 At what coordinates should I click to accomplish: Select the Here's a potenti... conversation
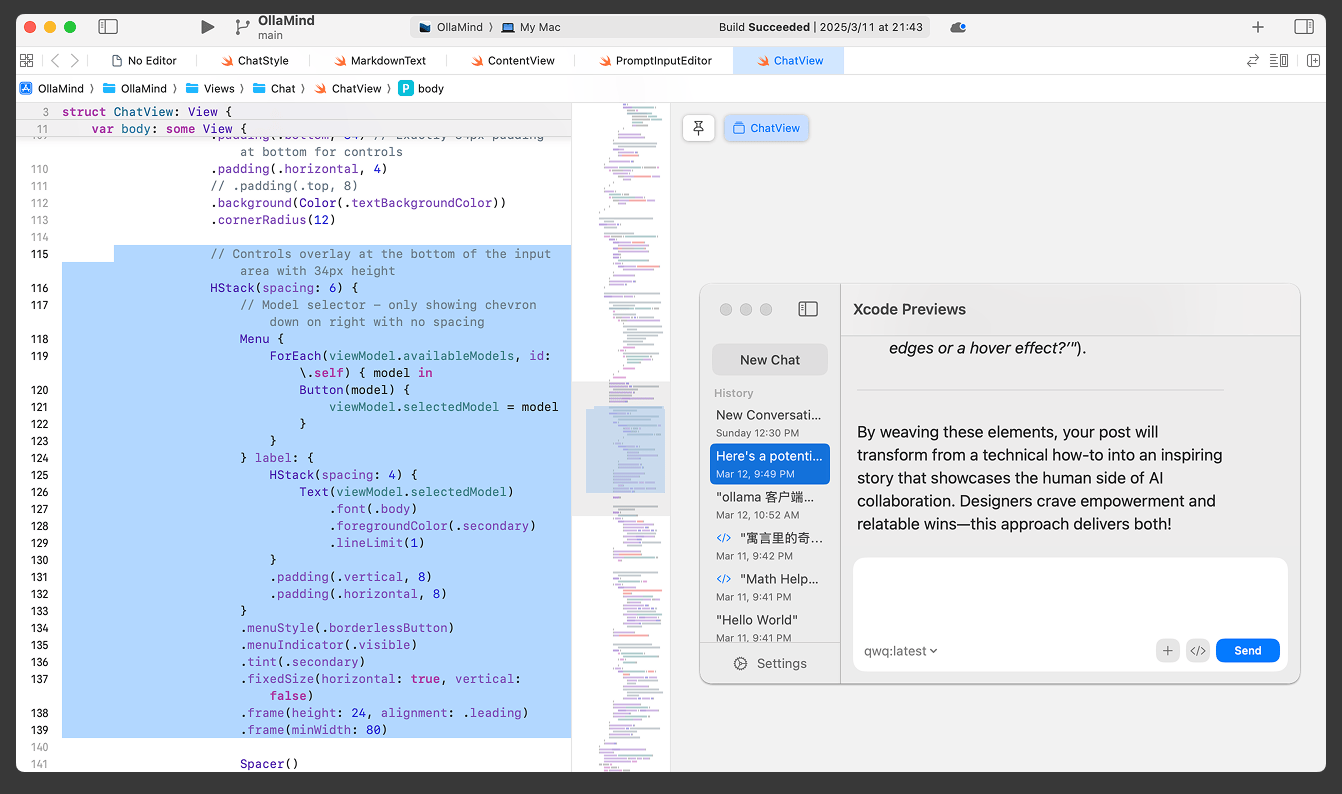[770, 464]
